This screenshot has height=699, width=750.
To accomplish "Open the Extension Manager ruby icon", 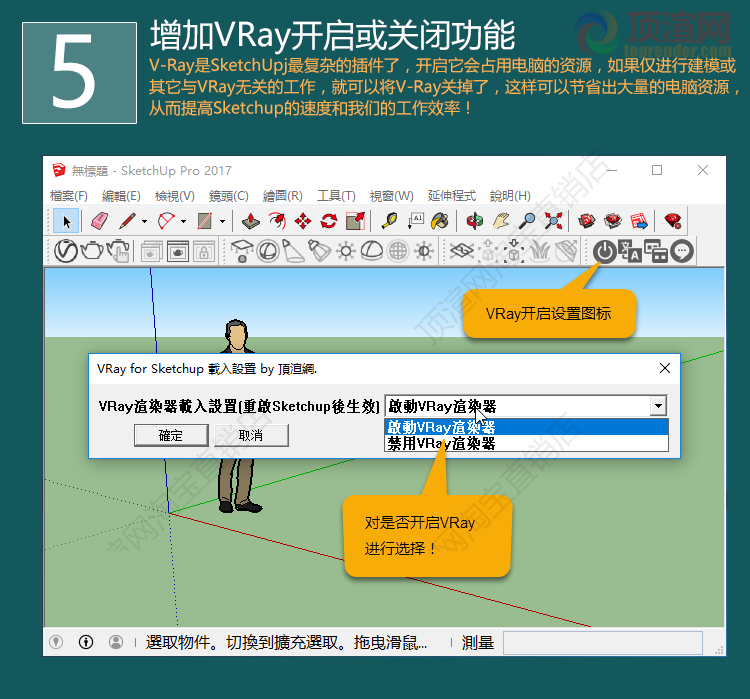I will pyautogui.click(x=673, y=222).
